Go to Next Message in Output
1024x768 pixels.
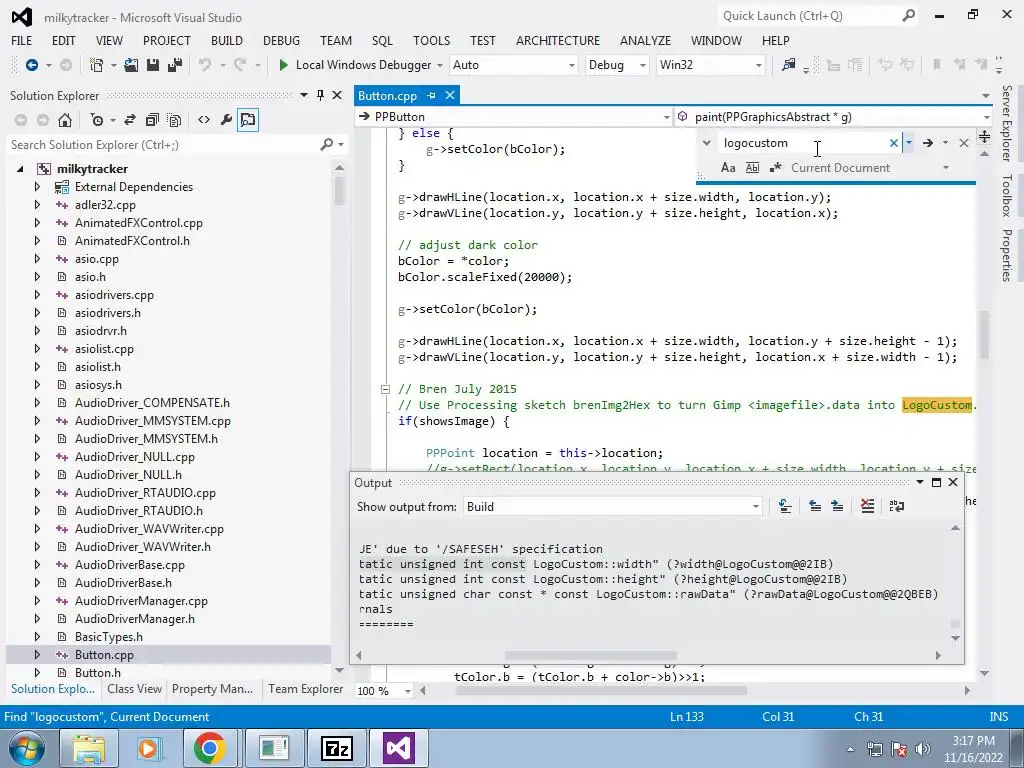837,507
